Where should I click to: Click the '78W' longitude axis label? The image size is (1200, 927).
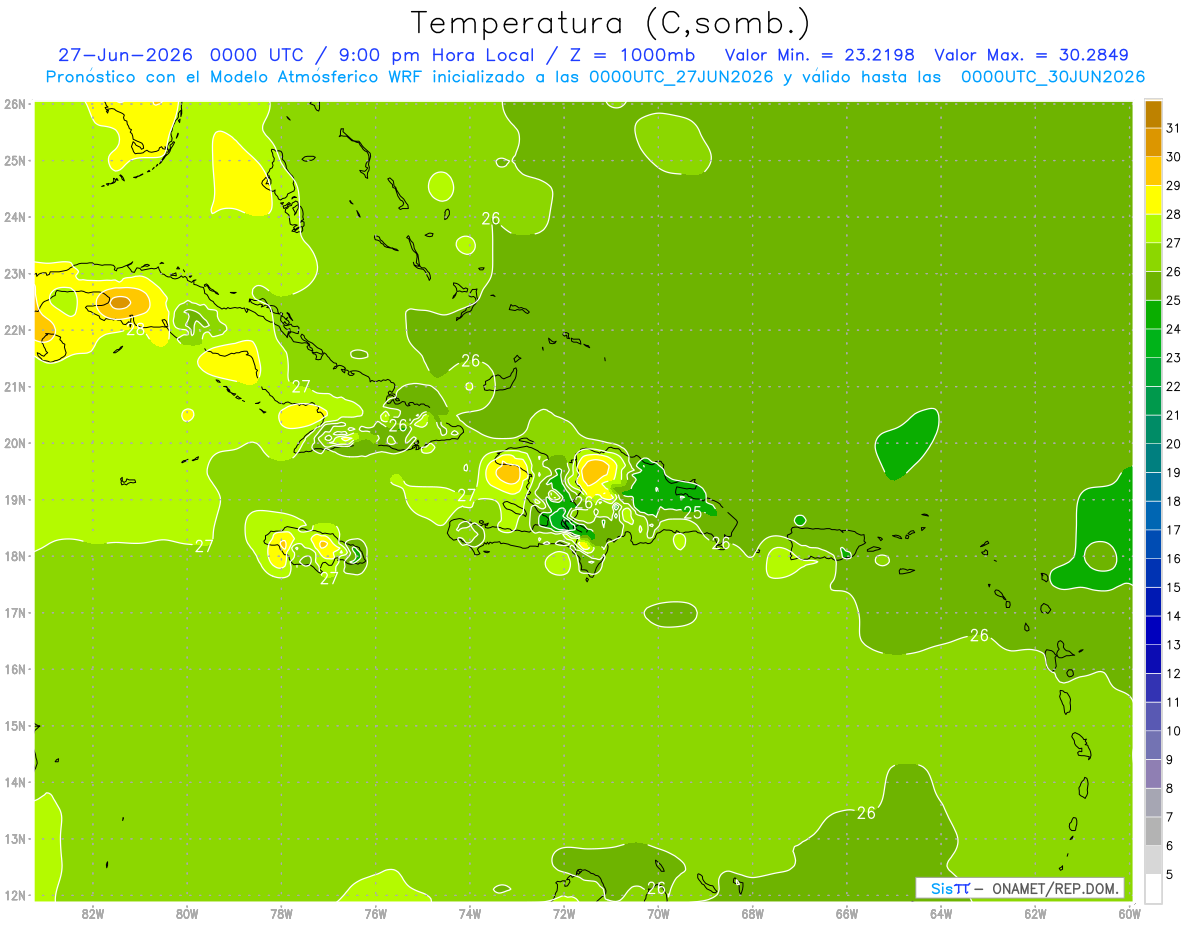[x=281, y=912]
